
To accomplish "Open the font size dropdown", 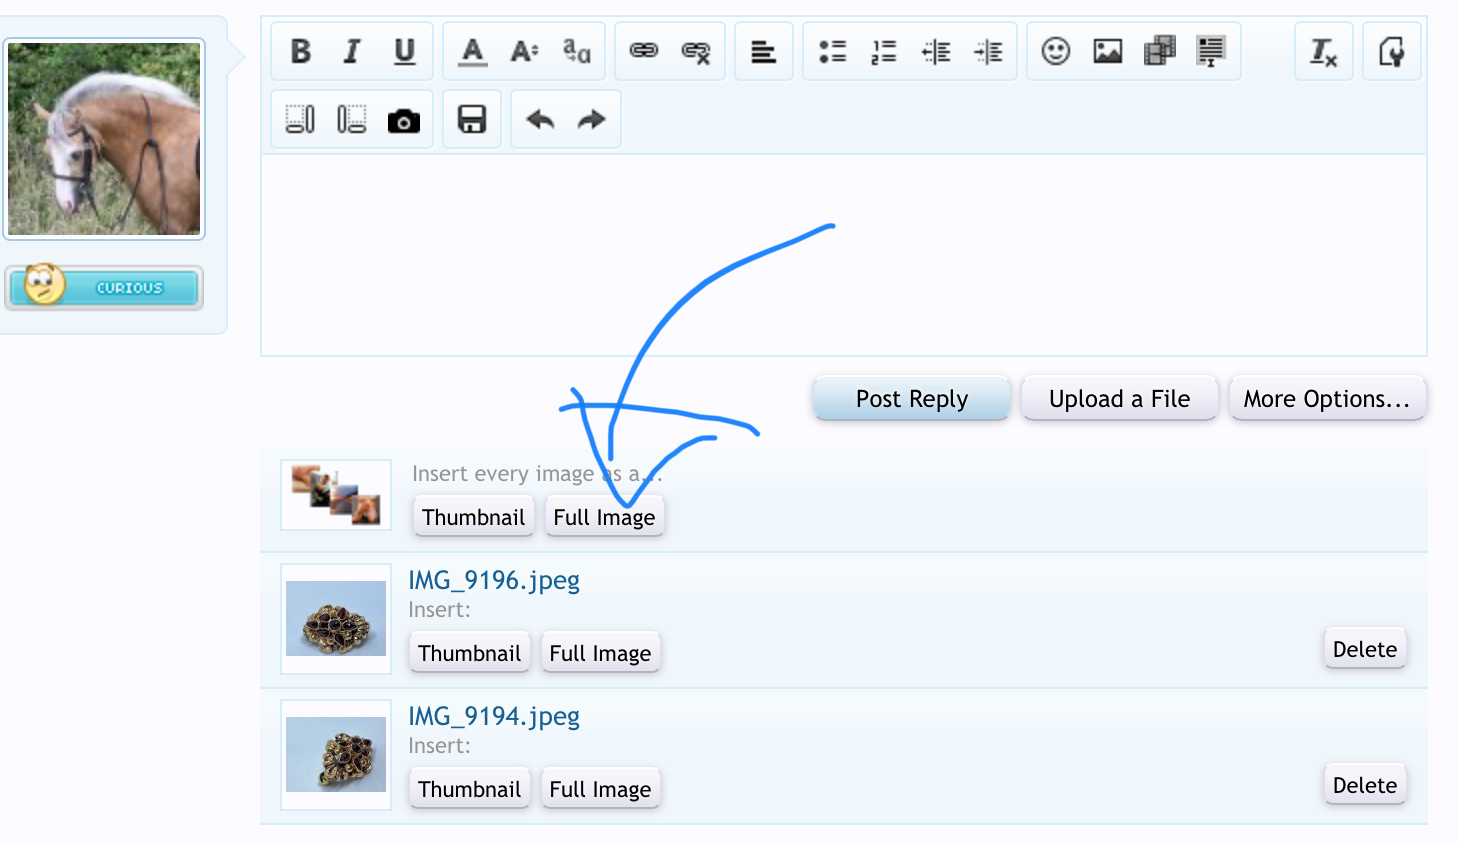I will 524,51.
